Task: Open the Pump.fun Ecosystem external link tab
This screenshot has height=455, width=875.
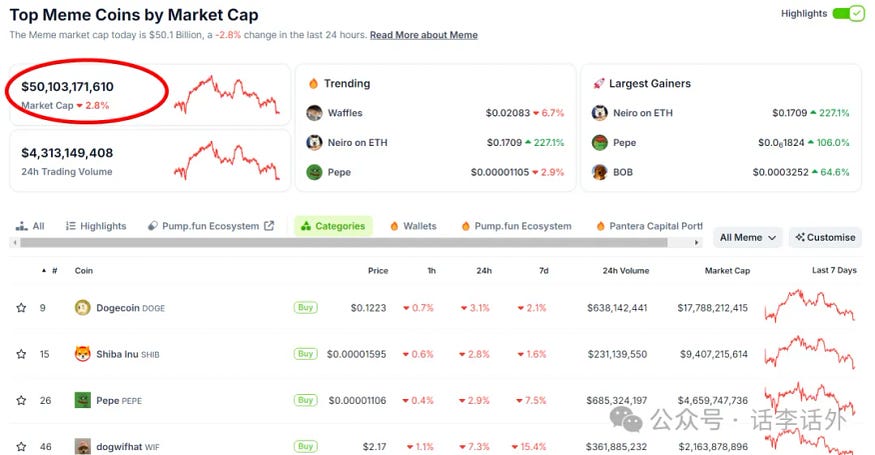Action: pos(210,226)
